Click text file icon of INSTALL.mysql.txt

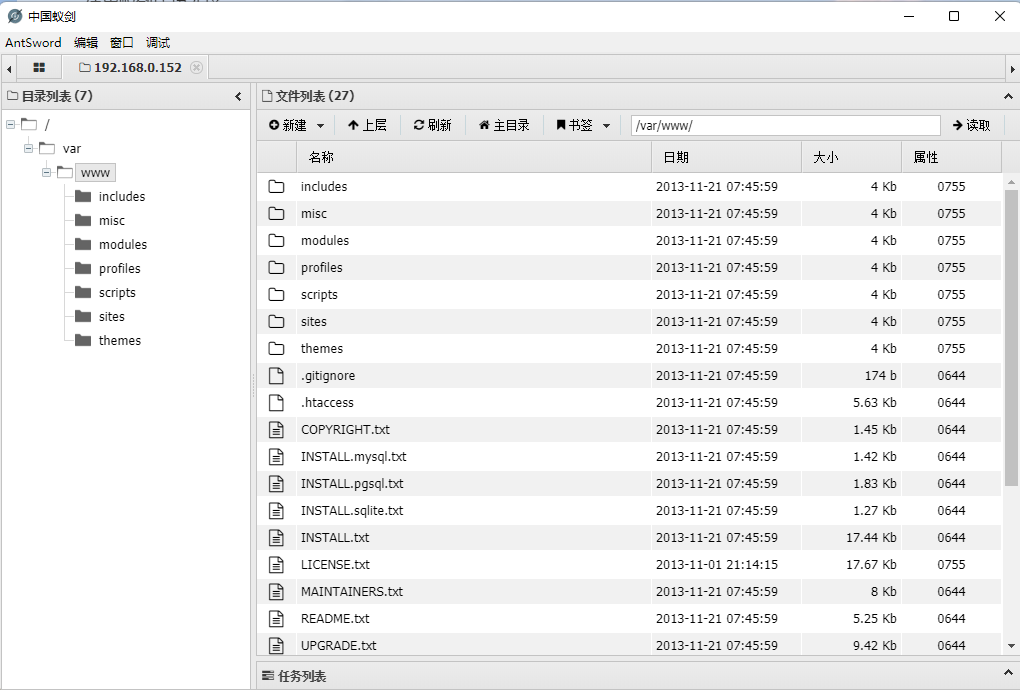click(x=276, y=457)
